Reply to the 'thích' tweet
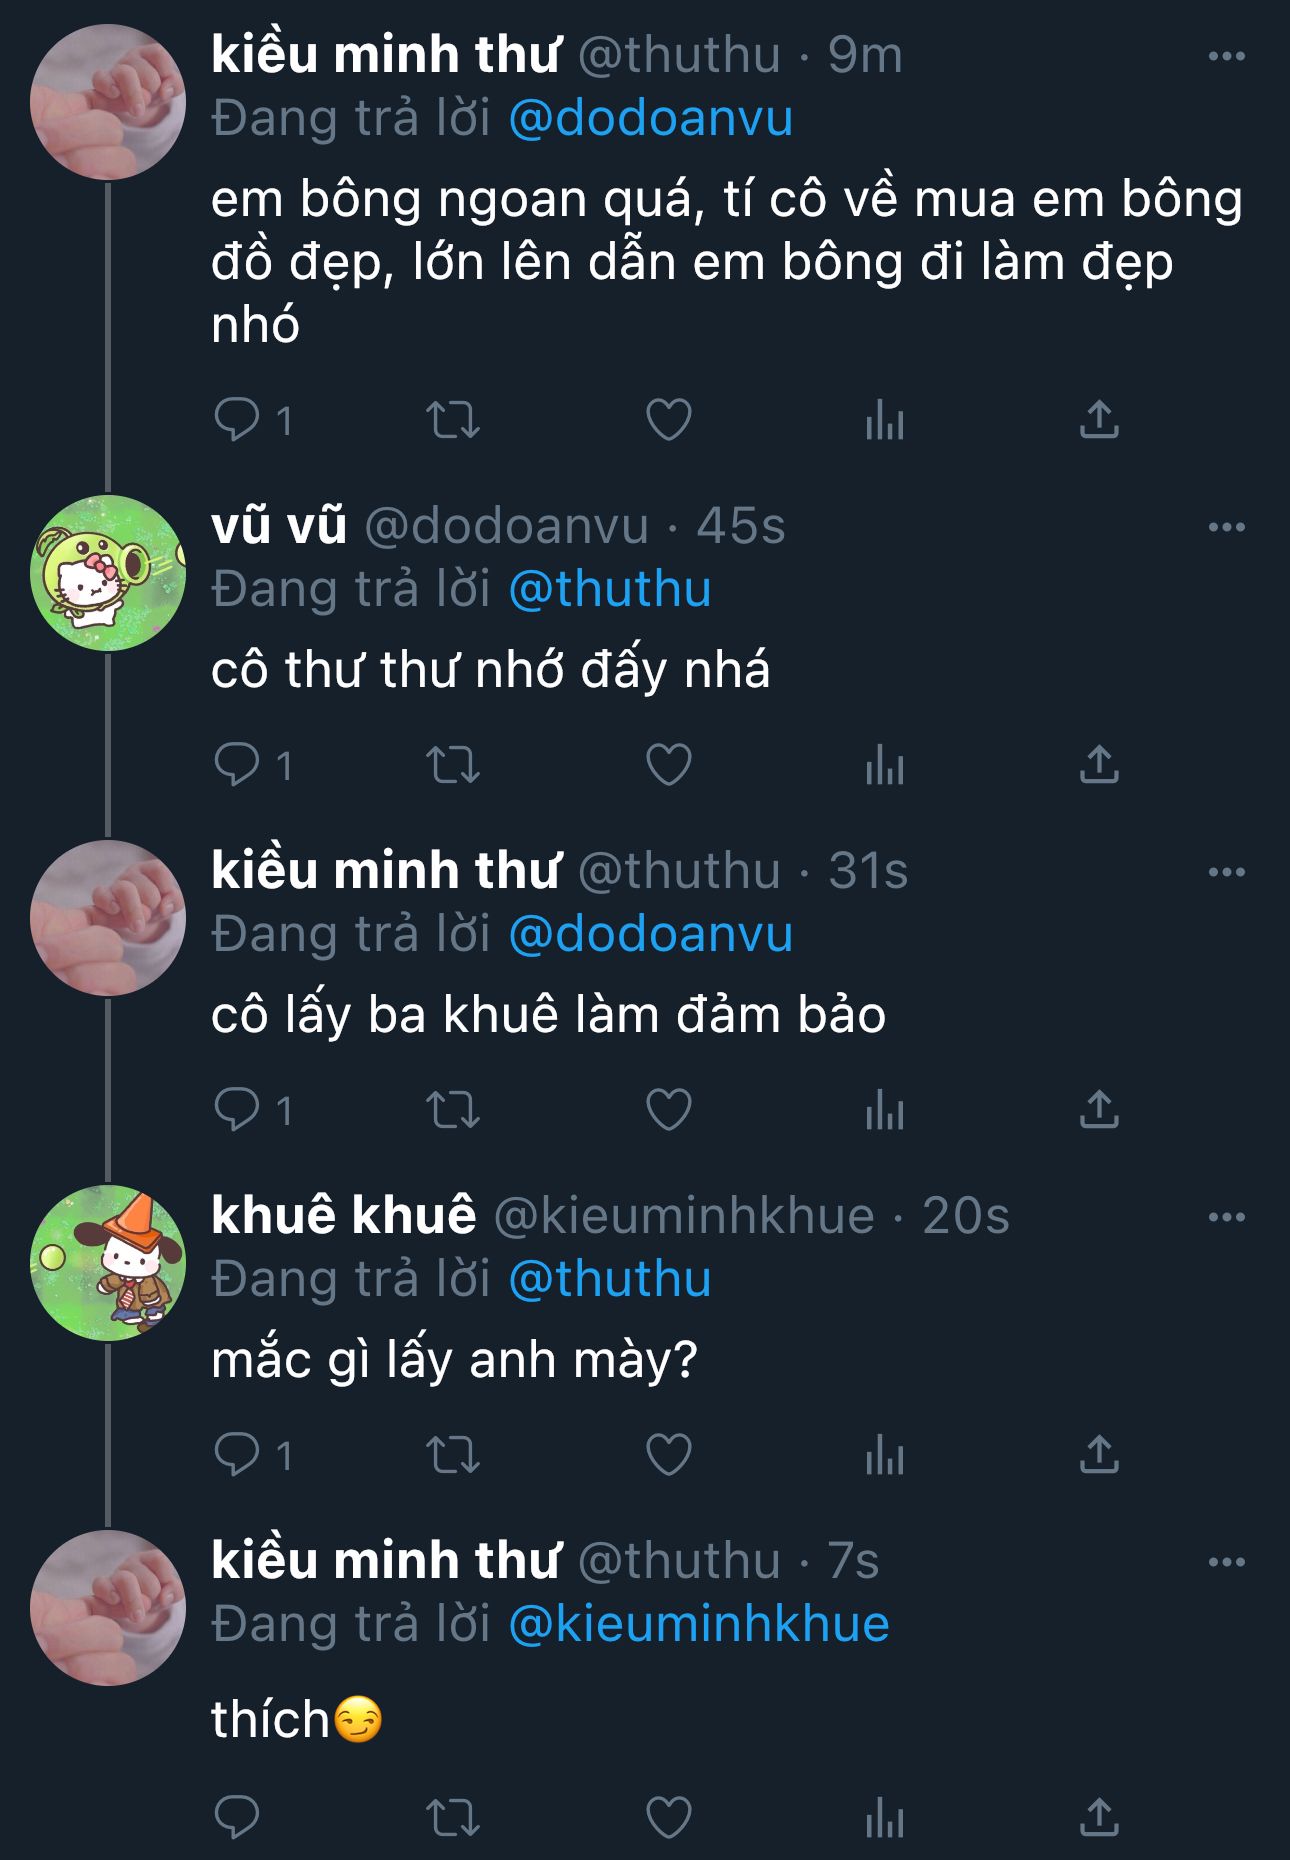This screenshot has height=1860, width=1290. point(237,1817)
